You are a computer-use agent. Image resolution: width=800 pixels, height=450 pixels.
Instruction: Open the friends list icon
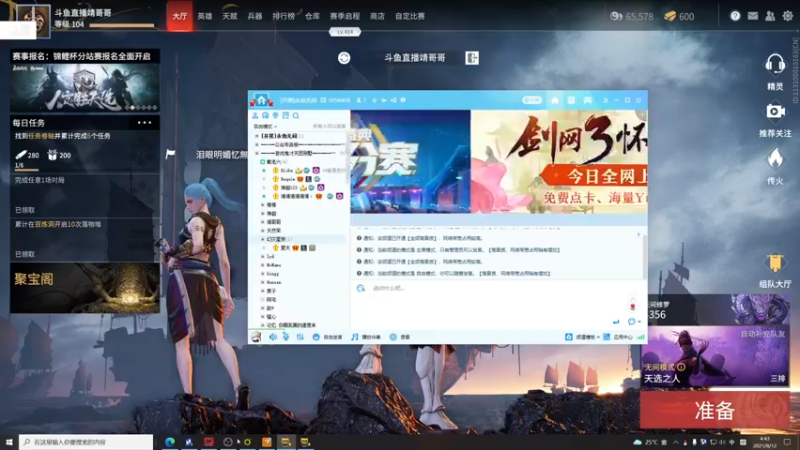coord(770,16)
